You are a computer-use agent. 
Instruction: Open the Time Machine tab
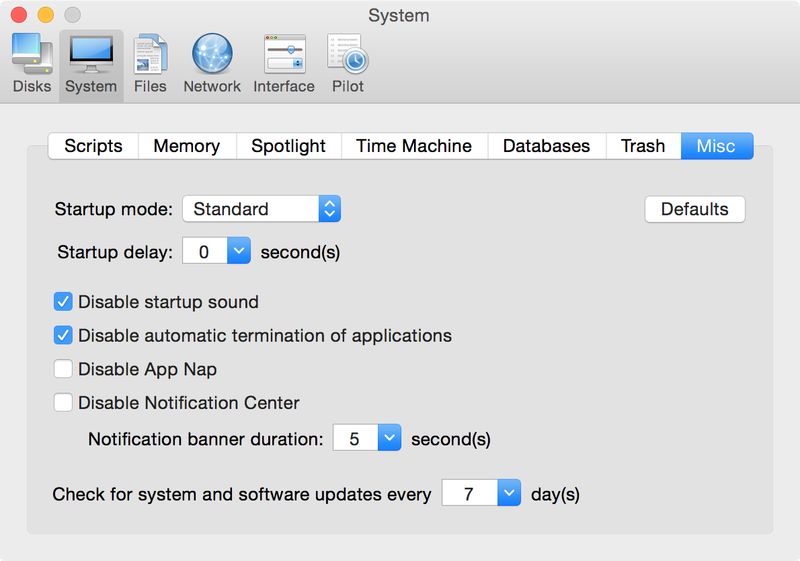[413, 146]
